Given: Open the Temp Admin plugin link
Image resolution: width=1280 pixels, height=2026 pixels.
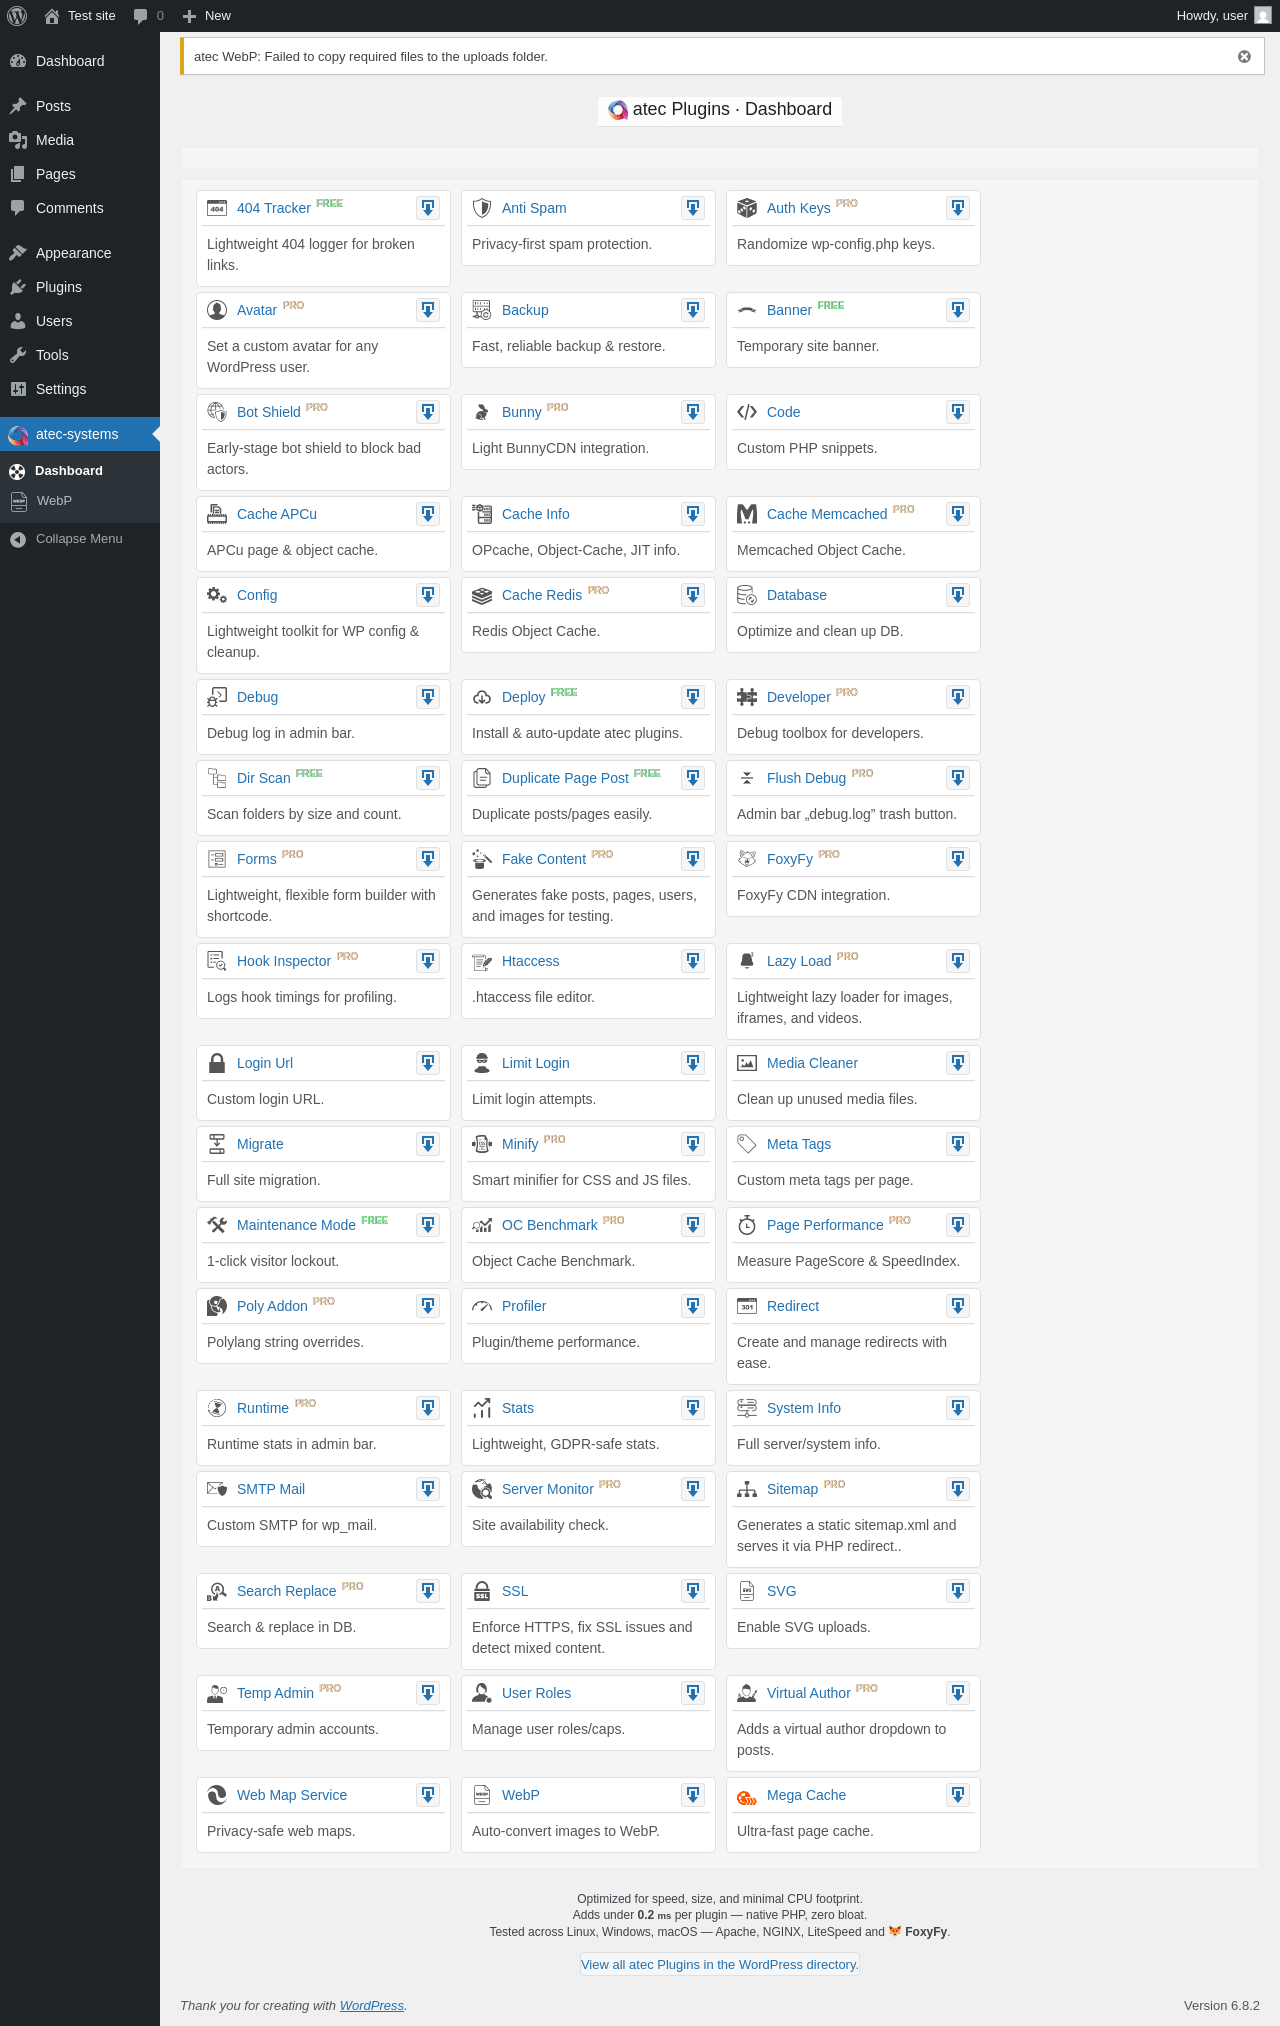Looking at the screenshot, I should tap(275, 1693).
